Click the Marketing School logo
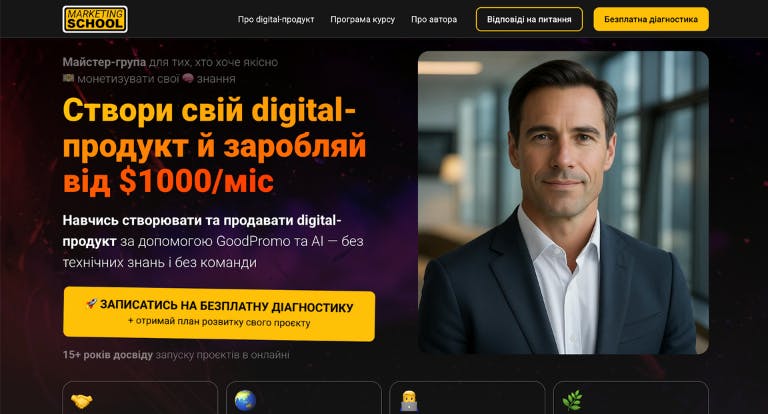This screenshot has width=768, height=414. (x=95, y=20)
